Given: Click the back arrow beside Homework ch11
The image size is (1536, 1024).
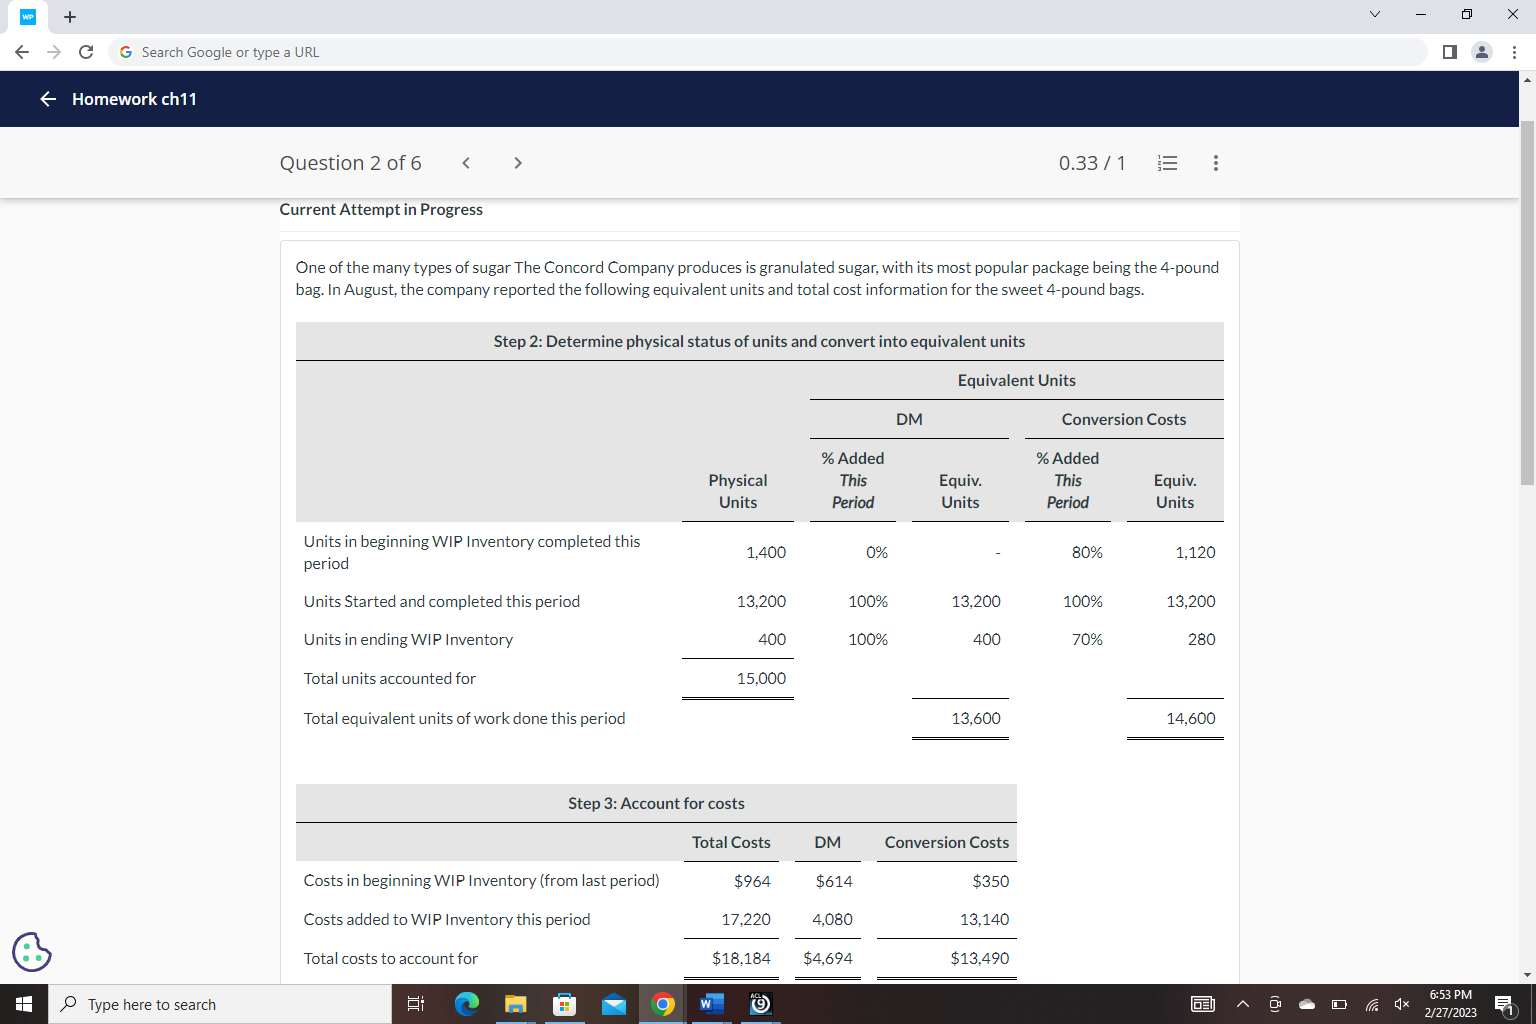Looking at the screenshot, I should 47,99.
